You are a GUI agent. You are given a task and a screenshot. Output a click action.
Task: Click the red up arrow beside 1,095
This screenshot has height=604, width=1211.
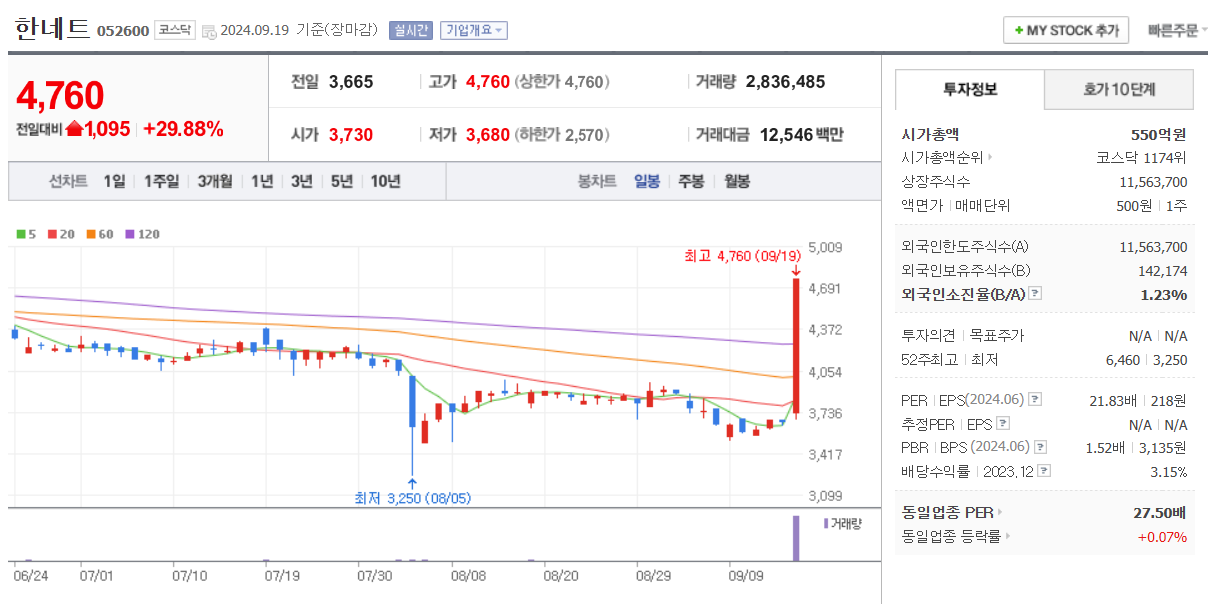74,129
